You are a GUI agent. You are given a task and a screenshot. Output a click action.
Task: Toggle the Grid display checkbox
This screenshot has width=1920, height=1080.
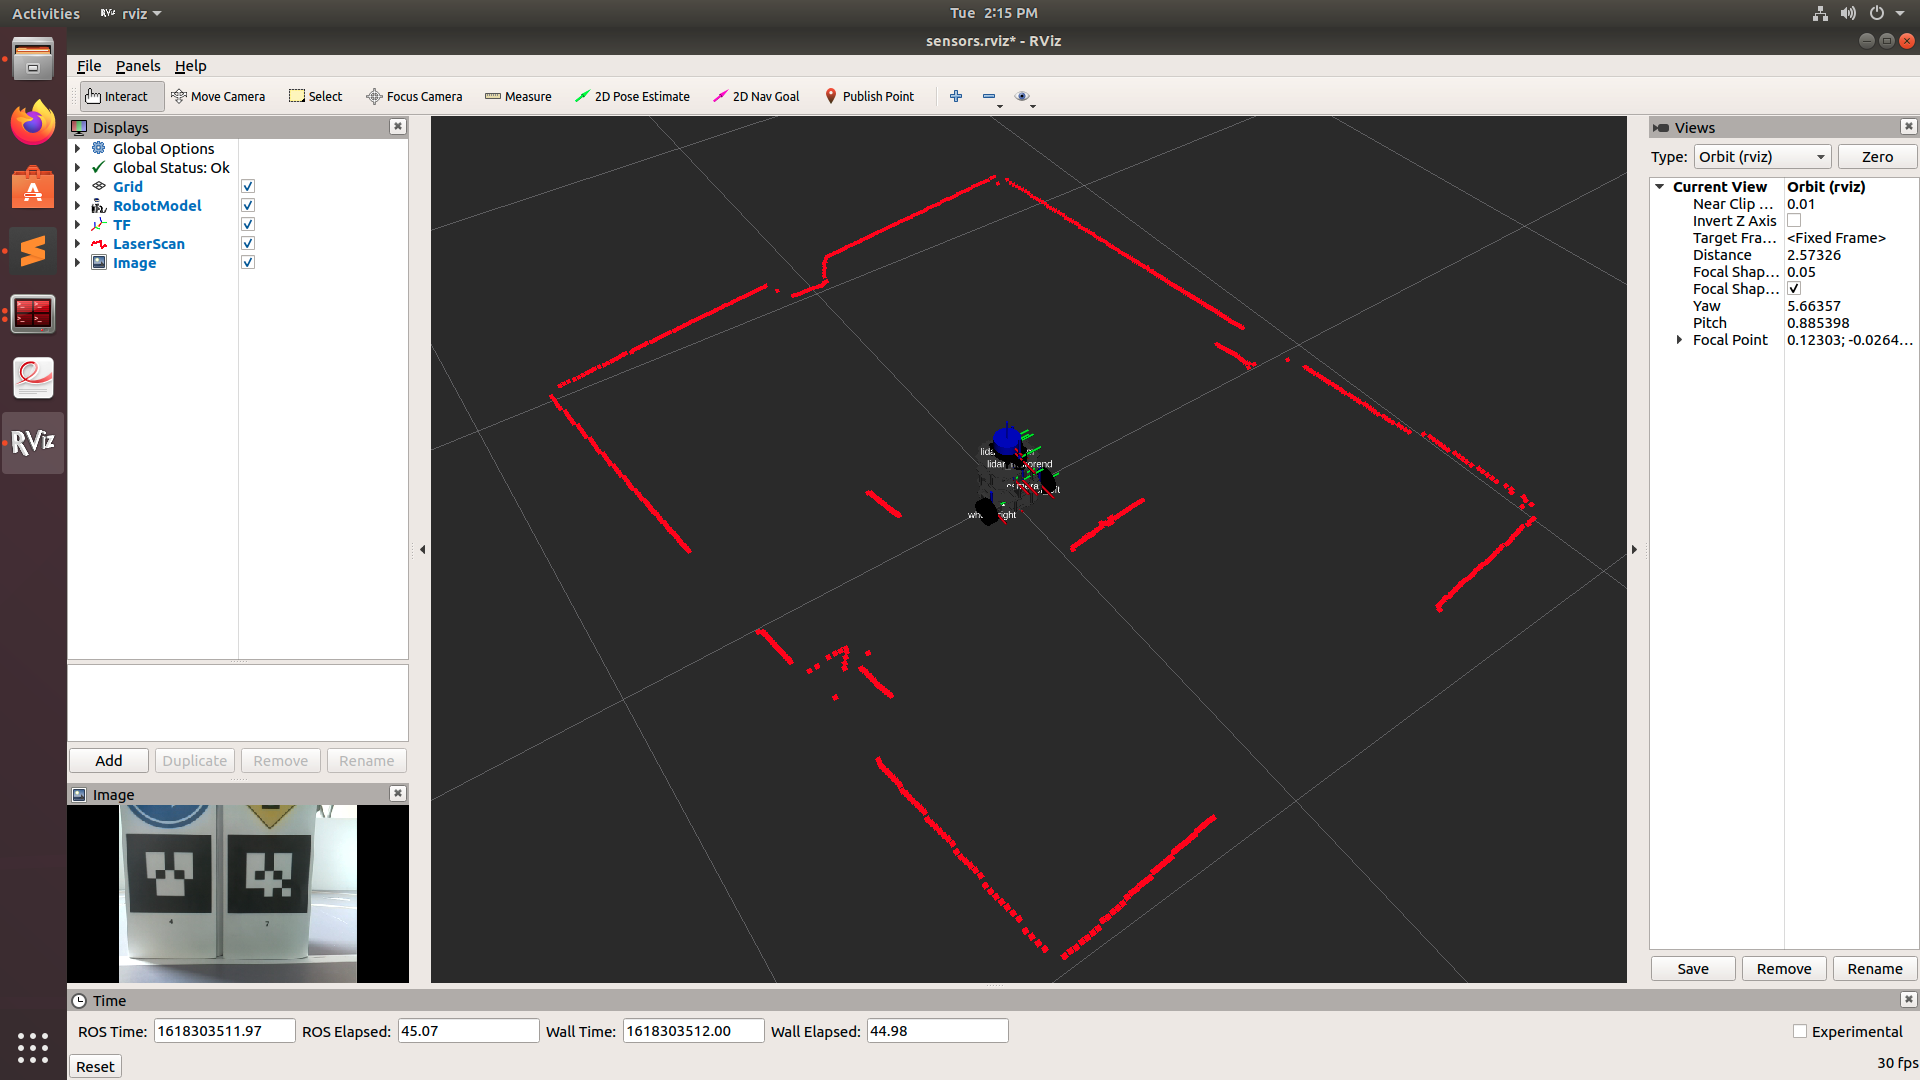pos(248,186)
